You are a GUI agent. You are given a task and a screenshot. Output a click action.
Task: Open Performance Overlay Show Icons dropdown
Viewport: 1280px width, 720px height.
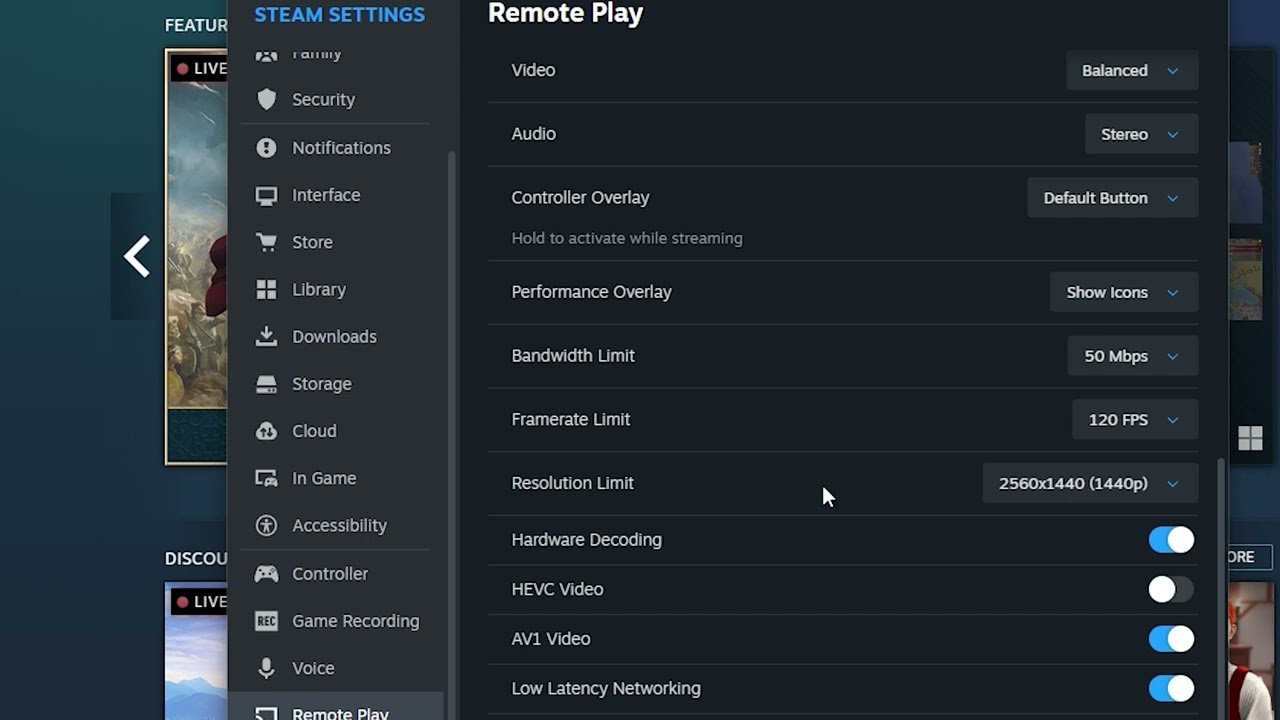[x=1123, y=292]
